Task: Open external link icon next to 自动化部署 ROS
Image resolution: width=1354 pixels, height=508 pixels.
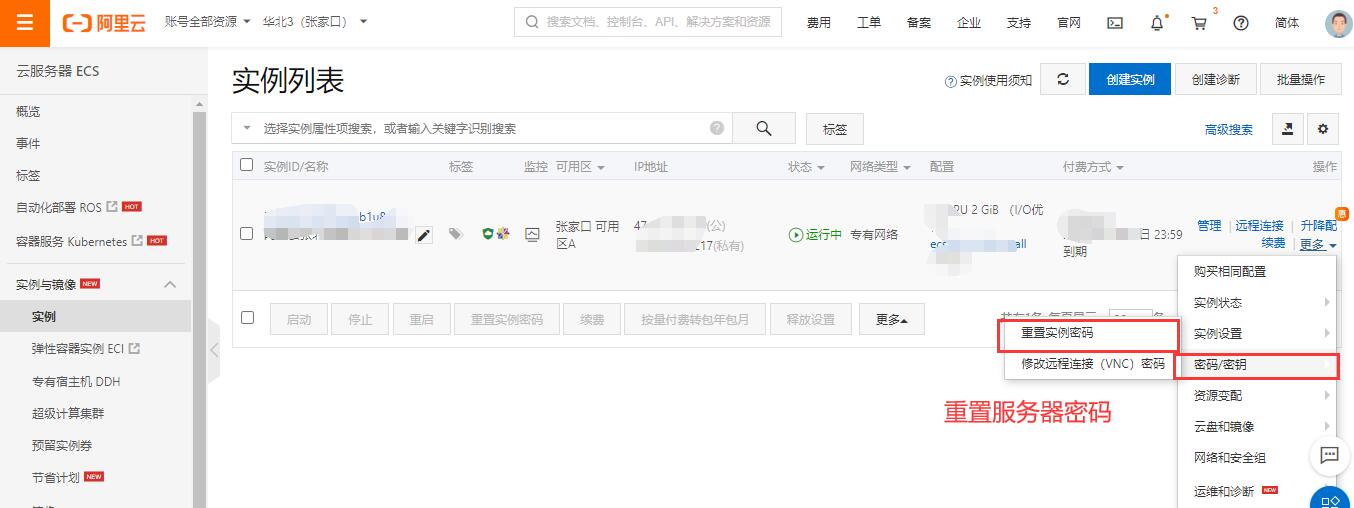Action: pyautogui.click(x=112, y=207)
